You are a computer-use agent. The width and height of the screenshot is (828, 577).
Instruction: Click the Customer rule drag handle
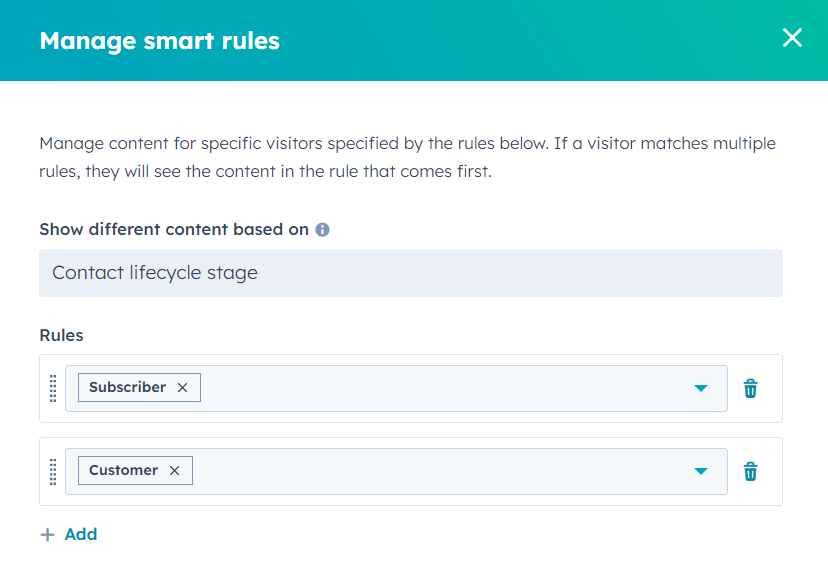coord(52,471)
